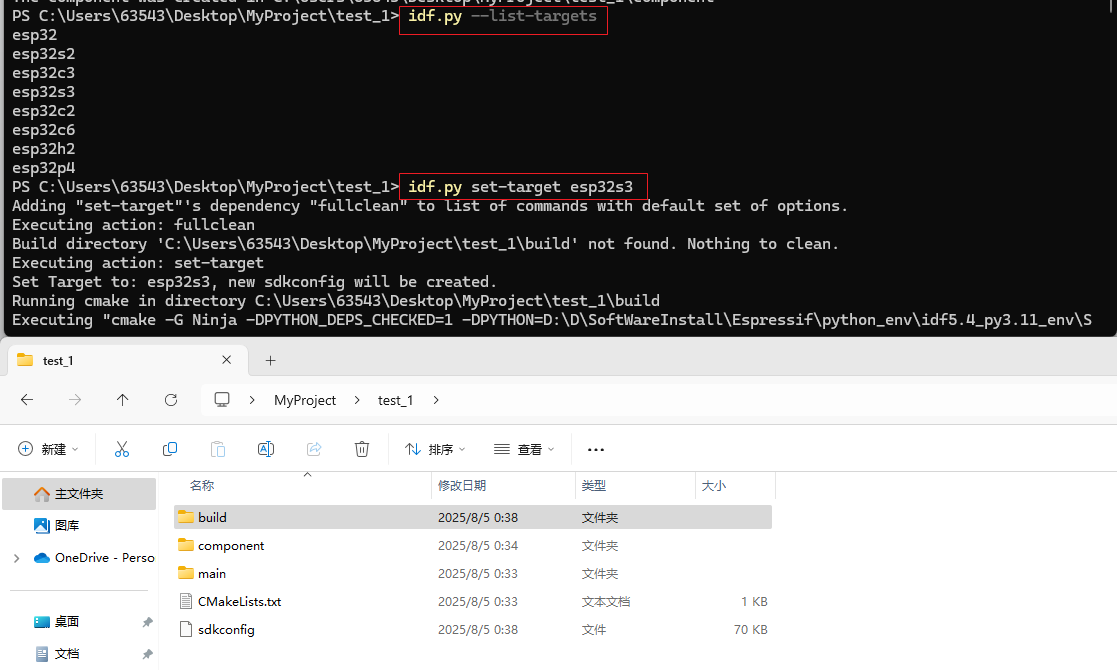Click the 文本文档 type cell
This screenshot has height=670, width=1117.
(x=606, y=602)
